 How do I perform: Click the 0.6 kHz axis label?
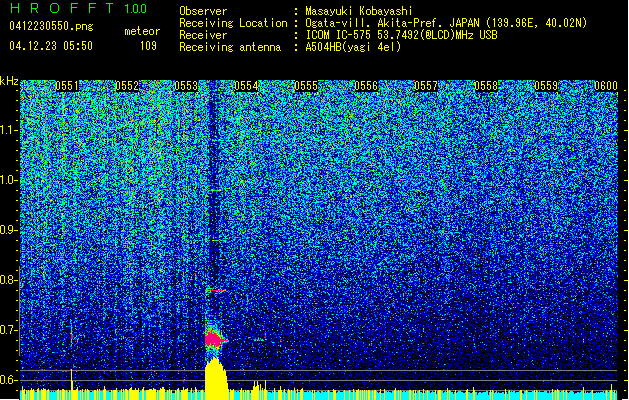(x=8, y=380)
